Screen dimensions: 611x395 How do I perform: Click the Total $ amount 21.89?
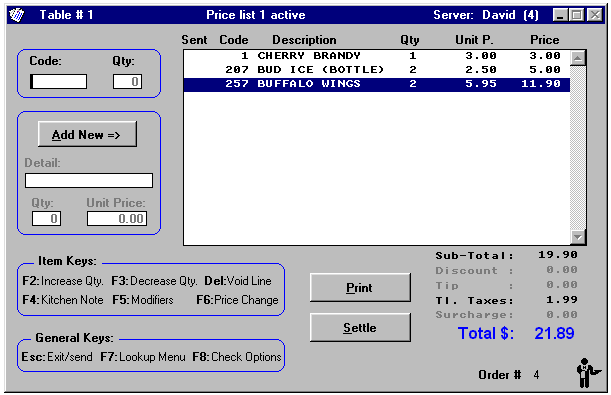point(554,333)
